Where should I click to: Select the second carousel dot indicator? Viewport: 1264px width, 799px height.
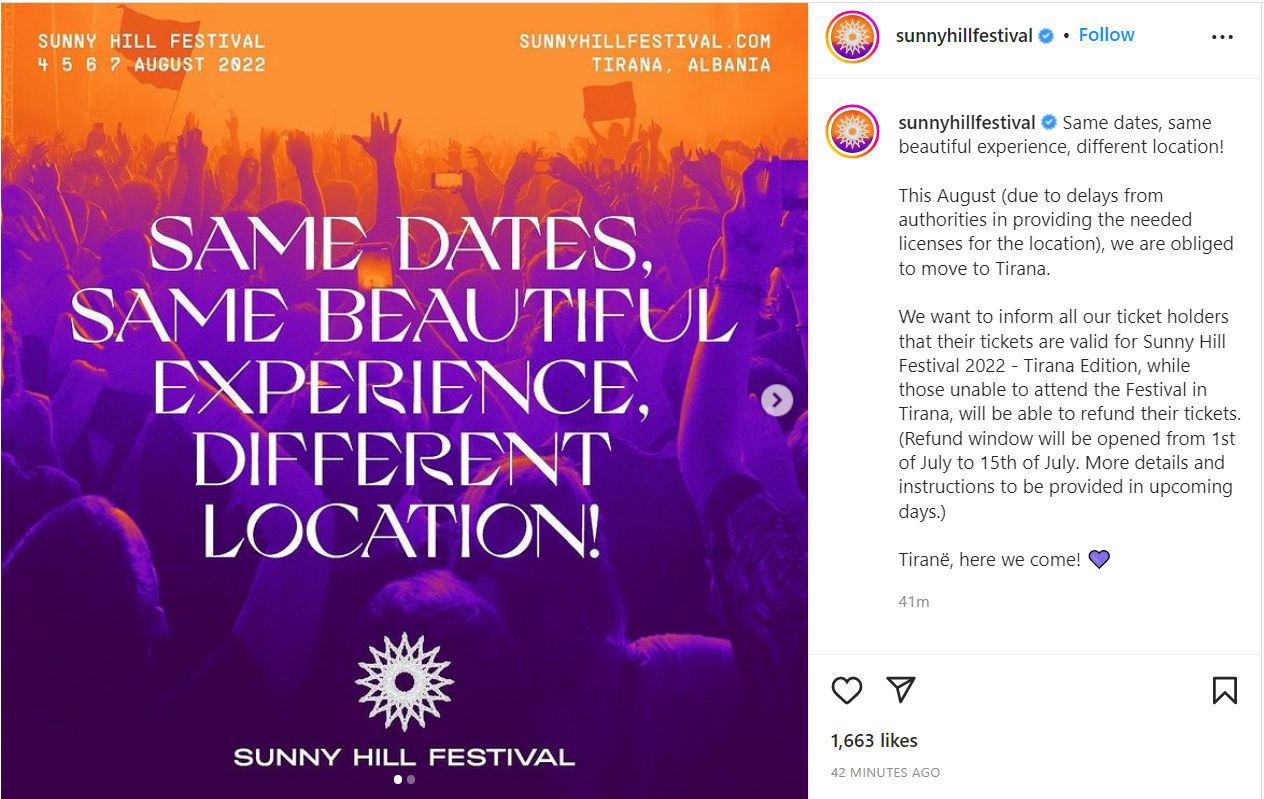coord(411,780)
